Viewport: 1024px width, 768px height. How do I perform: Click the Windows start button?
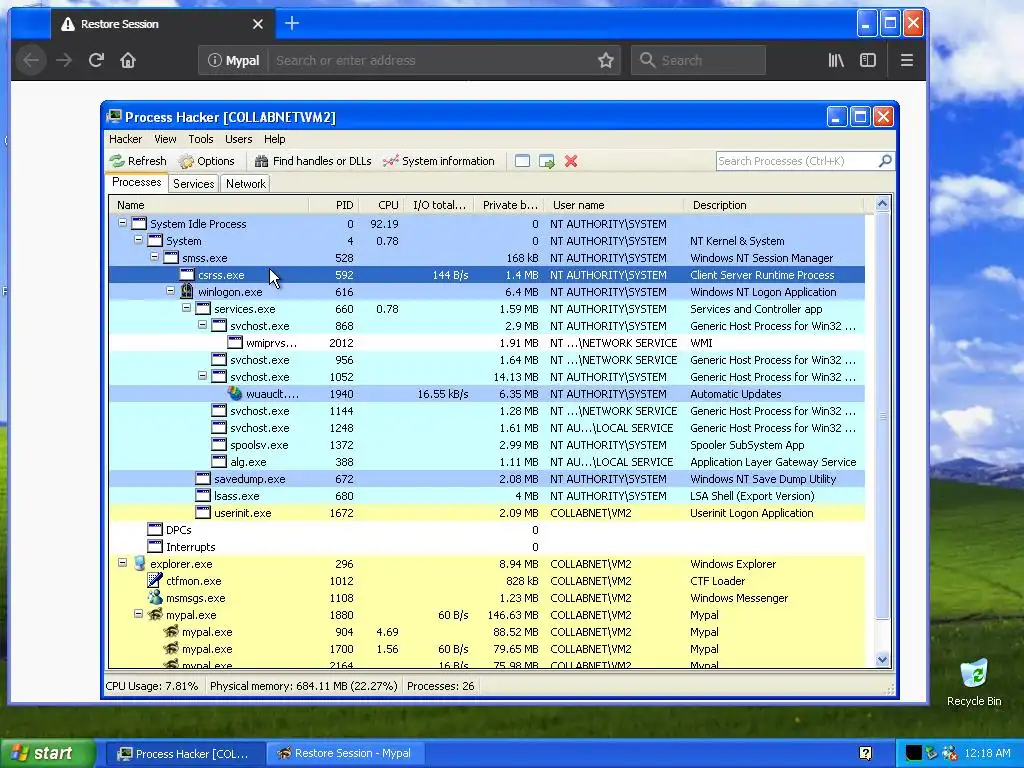click(x=46, y=754)
